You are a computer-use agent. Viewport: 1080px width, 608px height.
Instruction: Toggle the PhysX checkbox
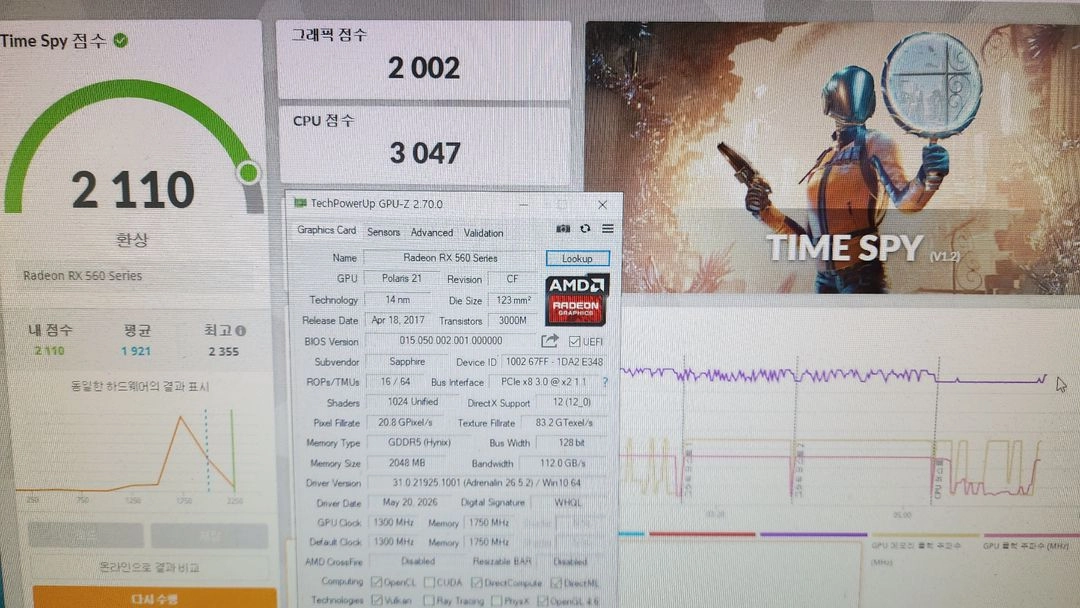click(496, 600)
